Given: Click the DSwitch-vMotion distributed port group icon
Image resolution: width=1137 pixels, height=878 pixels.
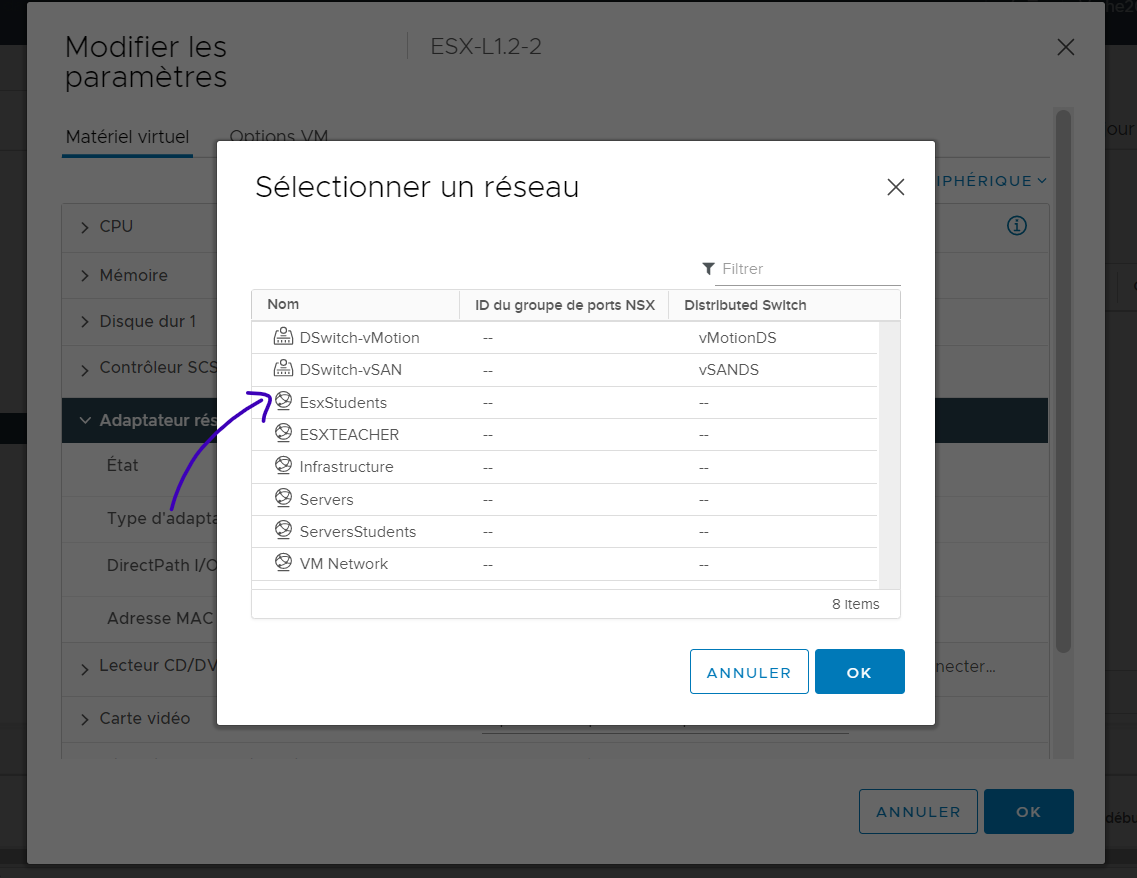Looking at the screenshot, I should click(x=283, y=336).
